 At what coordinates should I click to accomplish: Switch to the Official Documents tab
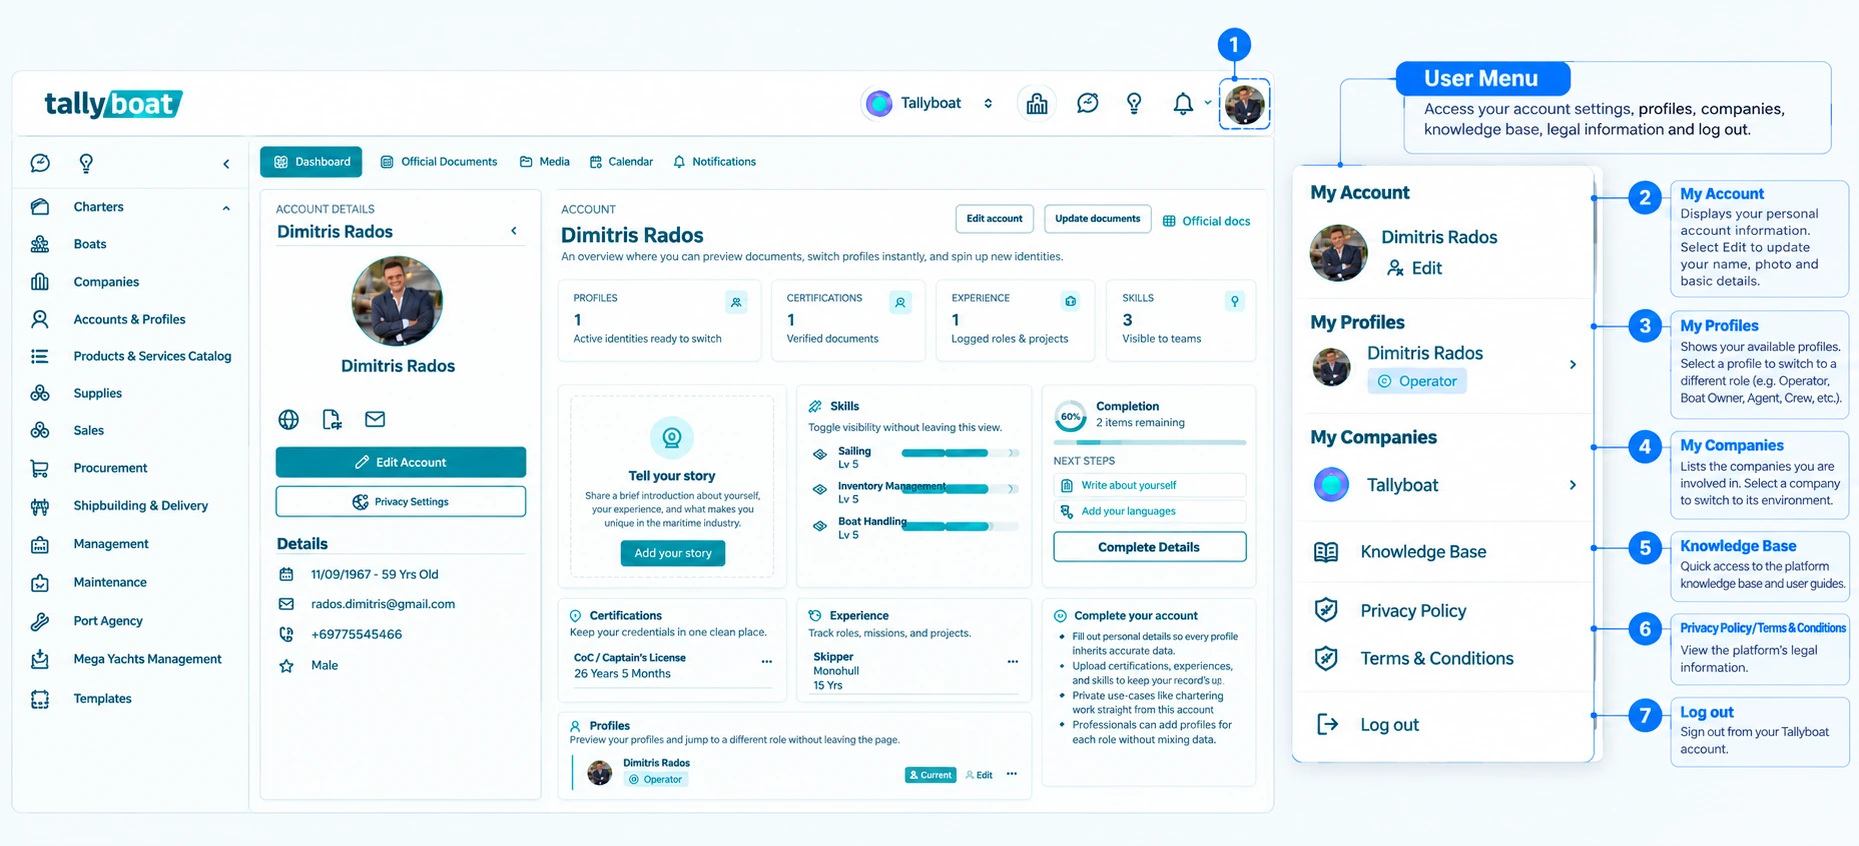[x=439, y=162]
